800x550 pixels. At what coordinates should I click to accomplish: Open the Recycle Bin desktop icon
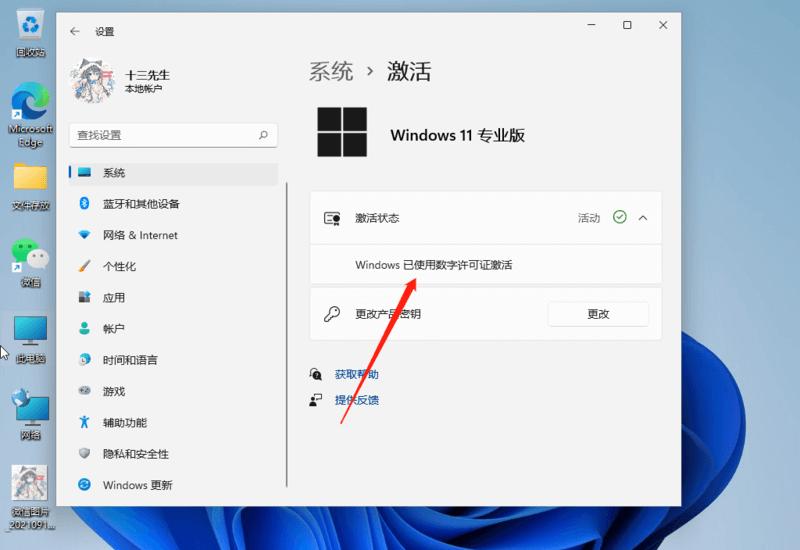[31, 34]
